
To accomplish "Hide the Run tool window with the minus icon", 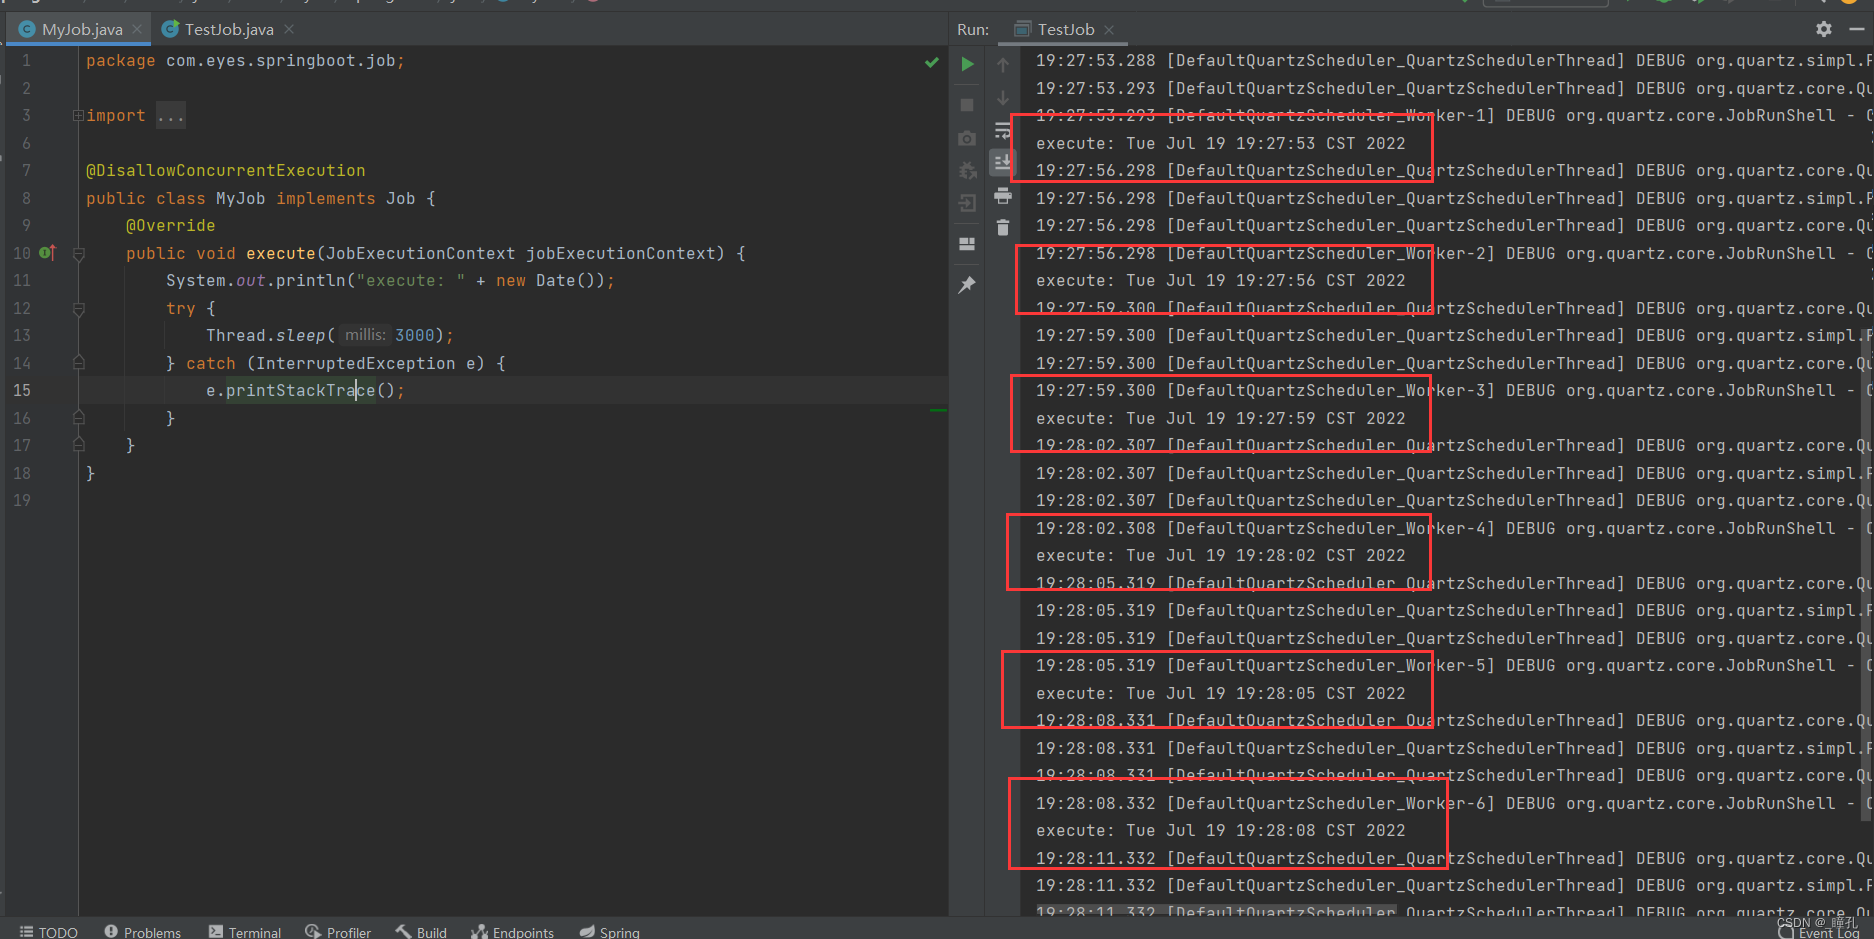I will click(x=1856, y=29).
